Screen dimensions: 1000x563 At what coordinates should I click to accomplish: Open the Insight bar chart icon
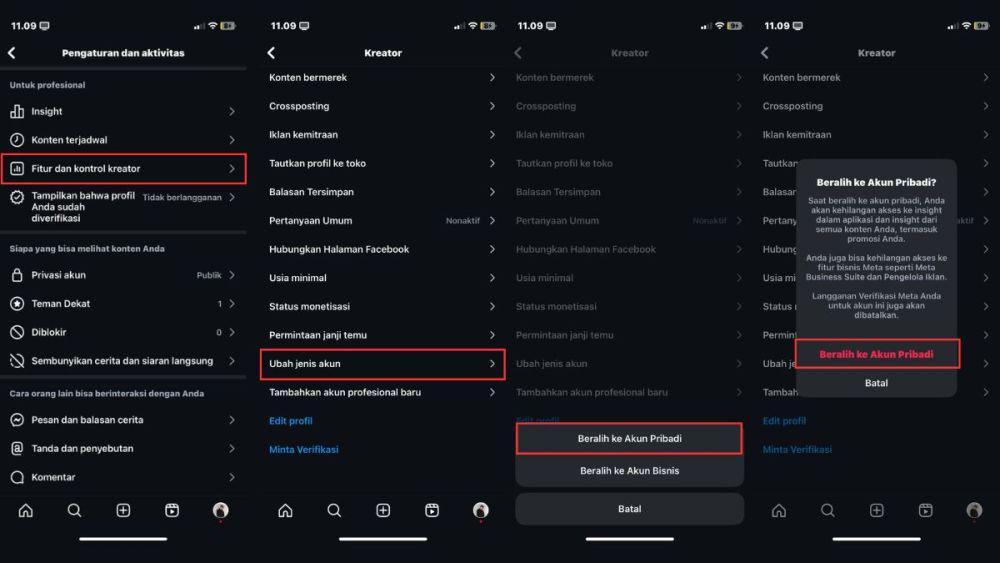tap(17, 112)
